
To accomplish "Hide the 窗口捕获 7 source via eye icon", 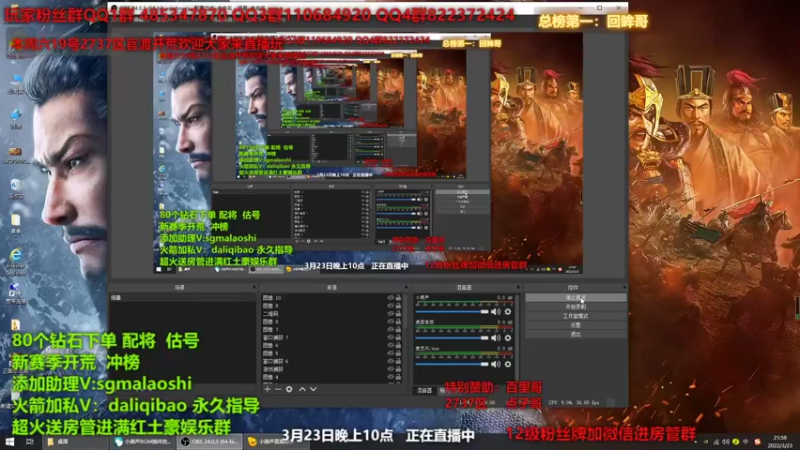I will pos(391,337).
